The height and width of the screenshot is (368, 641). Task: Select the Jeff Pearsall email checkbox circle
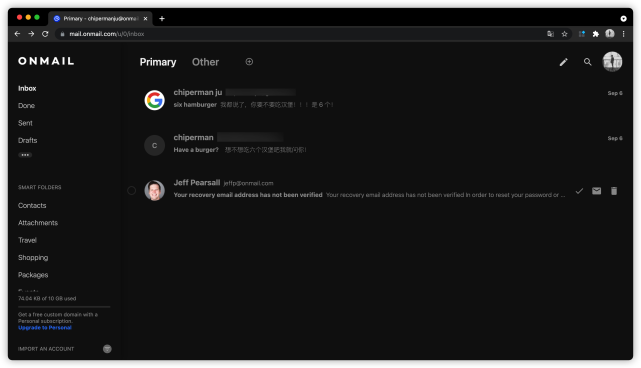(x=131, y=191)
